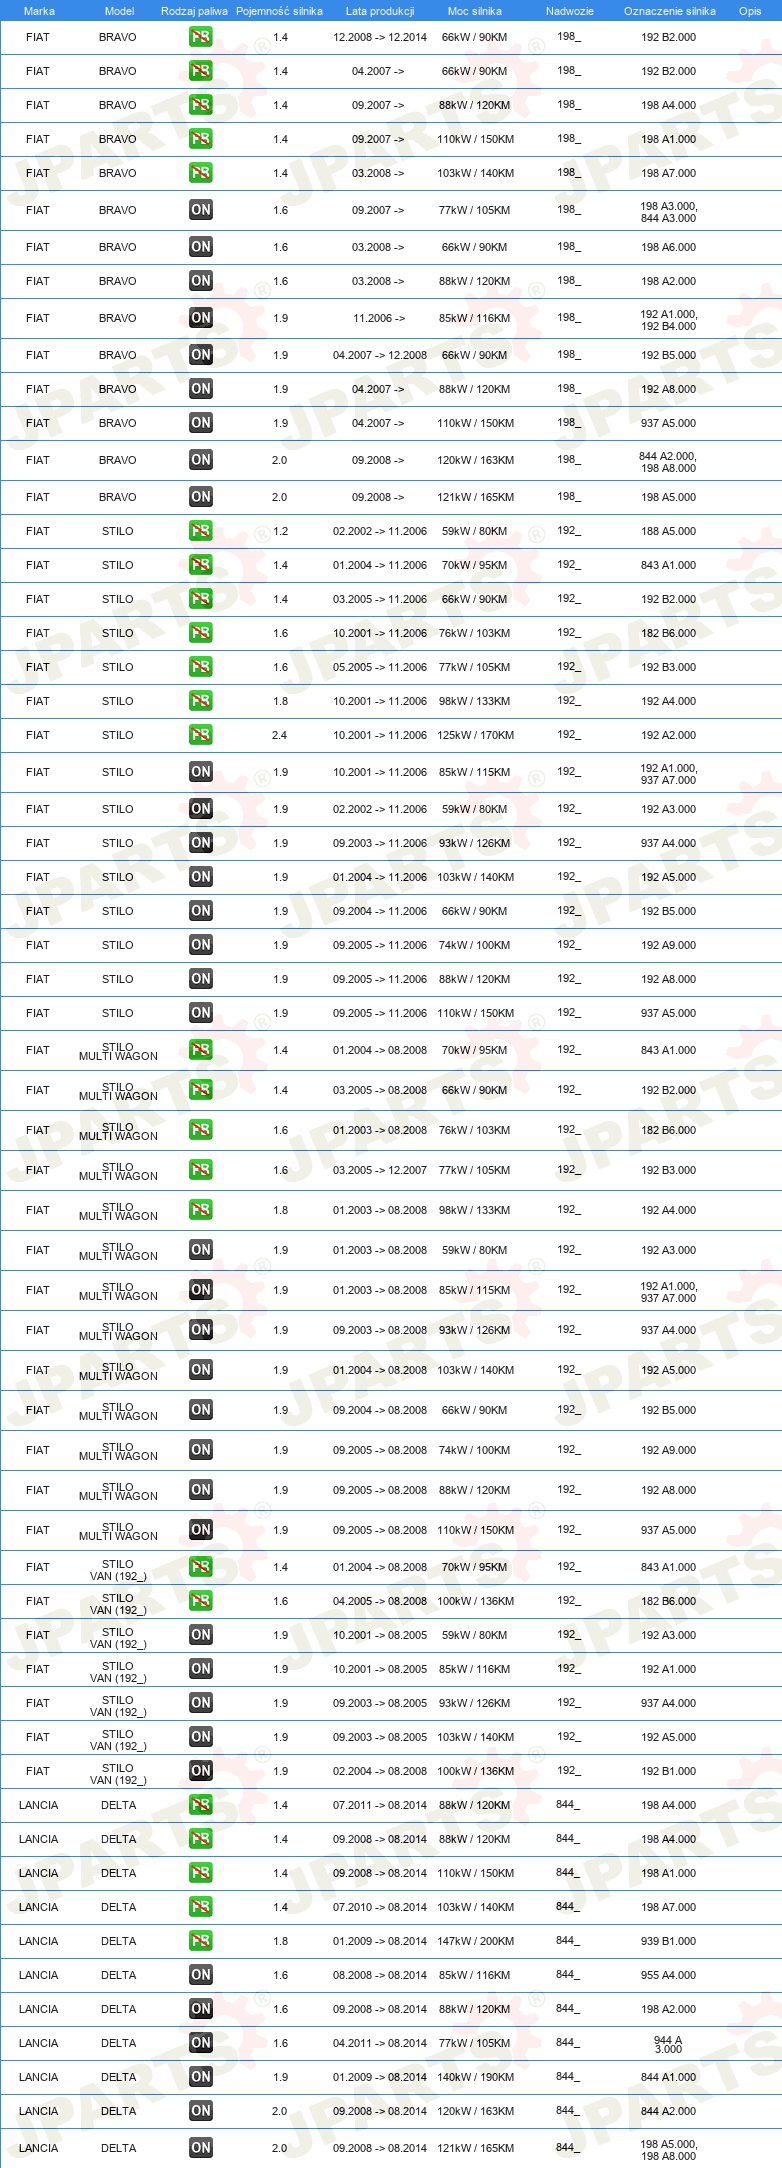Click diesel icon for Stilo Van 192 B1.000 row
Screen dimensions: 782x2168
coord(201,1771)
